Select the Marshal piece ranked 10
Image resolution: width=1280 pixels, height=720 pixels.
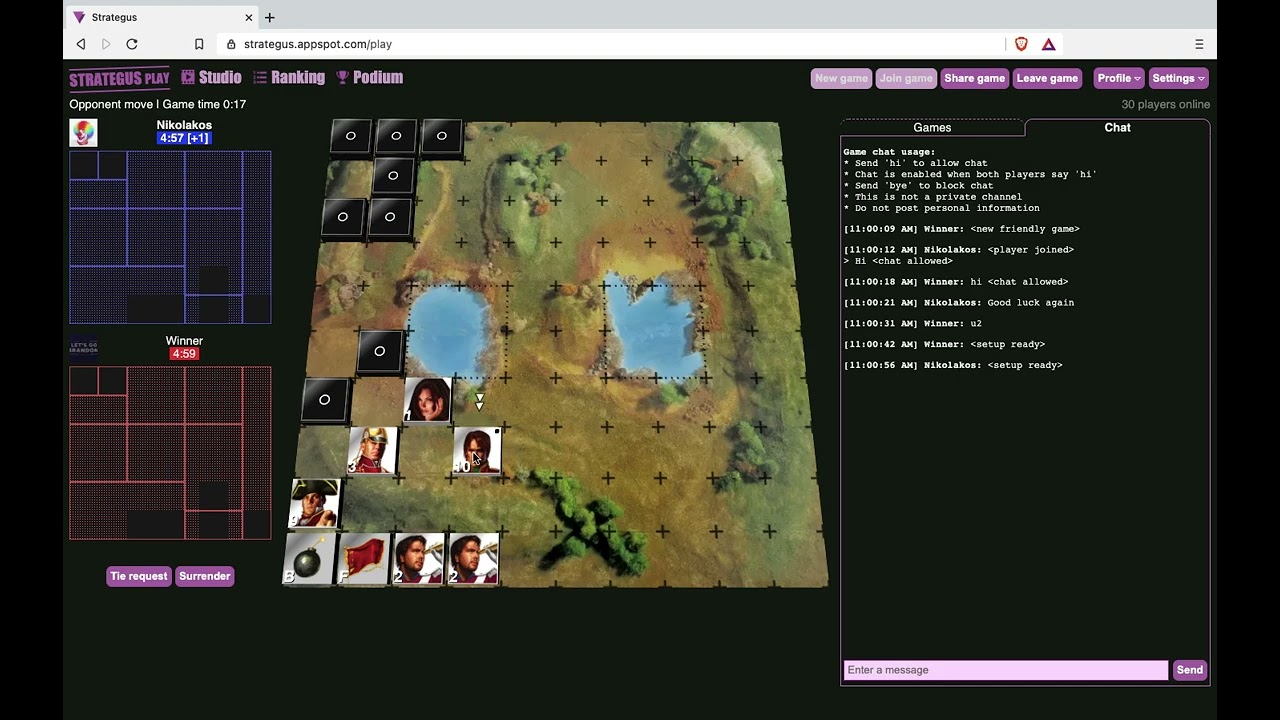tap(477, 451)
